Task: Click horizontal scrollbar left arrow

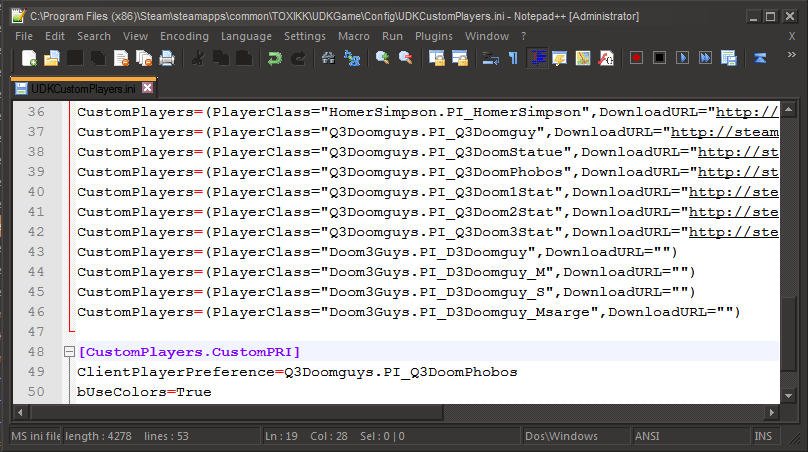Action: point(20,412)
